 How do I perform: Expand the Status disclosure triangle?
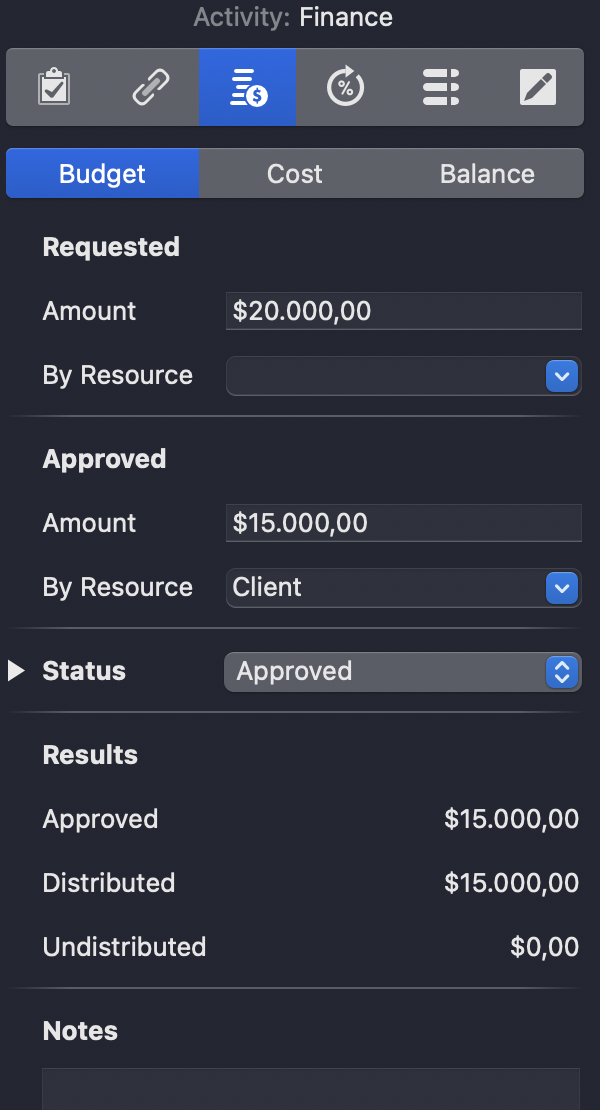pyautogui.click(x=15, y=671)
